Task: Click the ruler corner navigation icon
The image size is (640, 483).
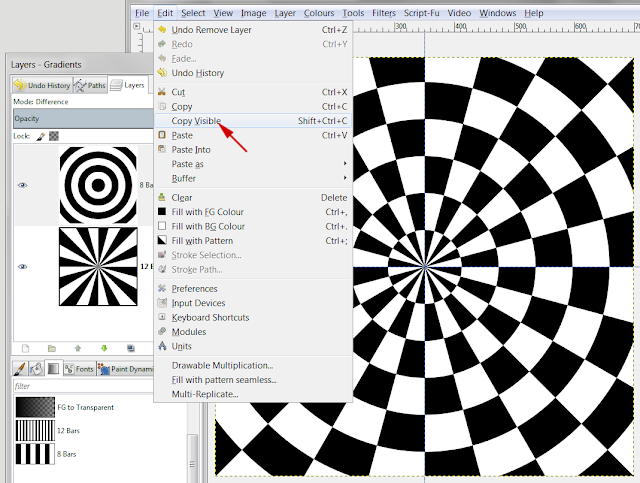Action: point(137,27)
